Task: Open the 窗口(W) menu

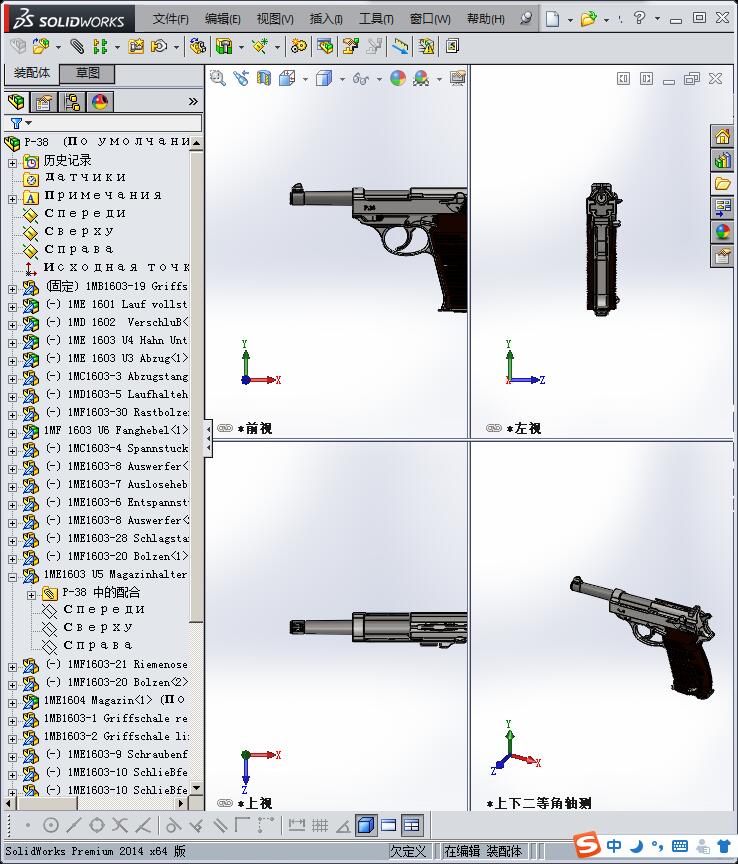Action: 430,19
